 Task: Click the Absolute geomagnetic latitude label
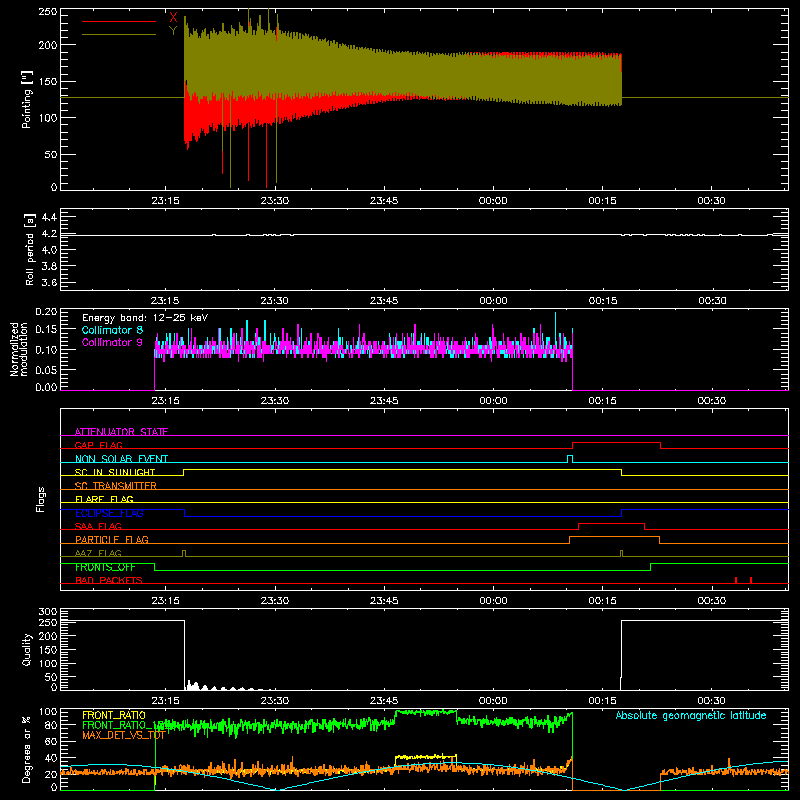691,715
